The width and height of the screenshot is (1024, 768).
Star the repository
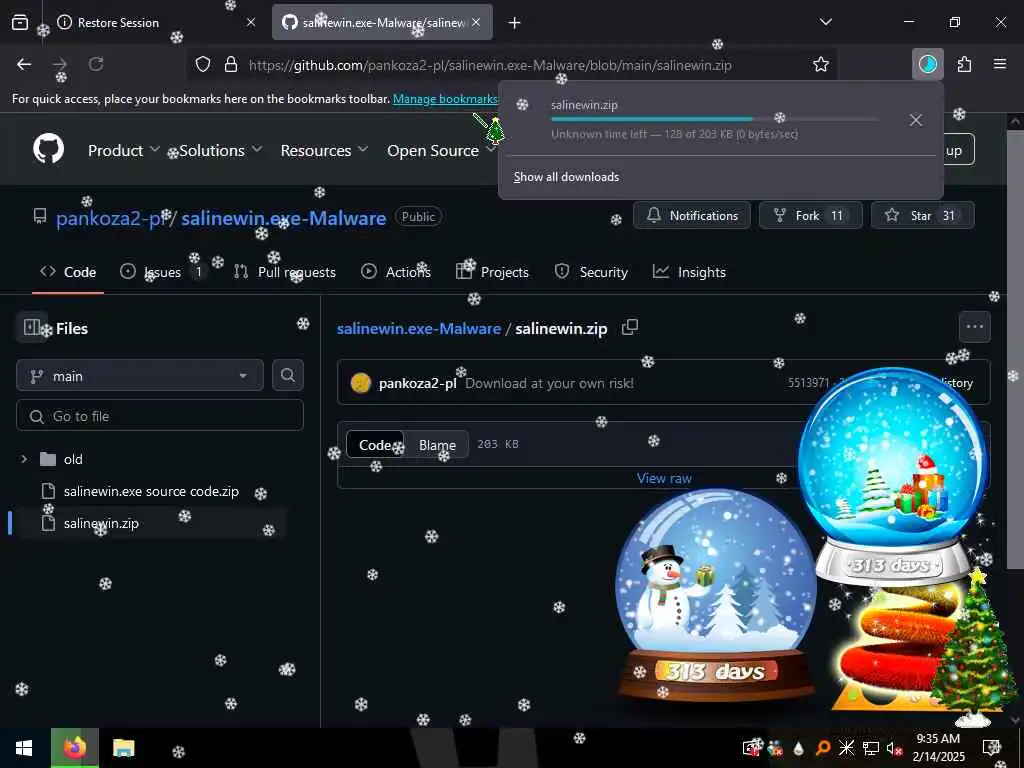(x=922, y=216)
